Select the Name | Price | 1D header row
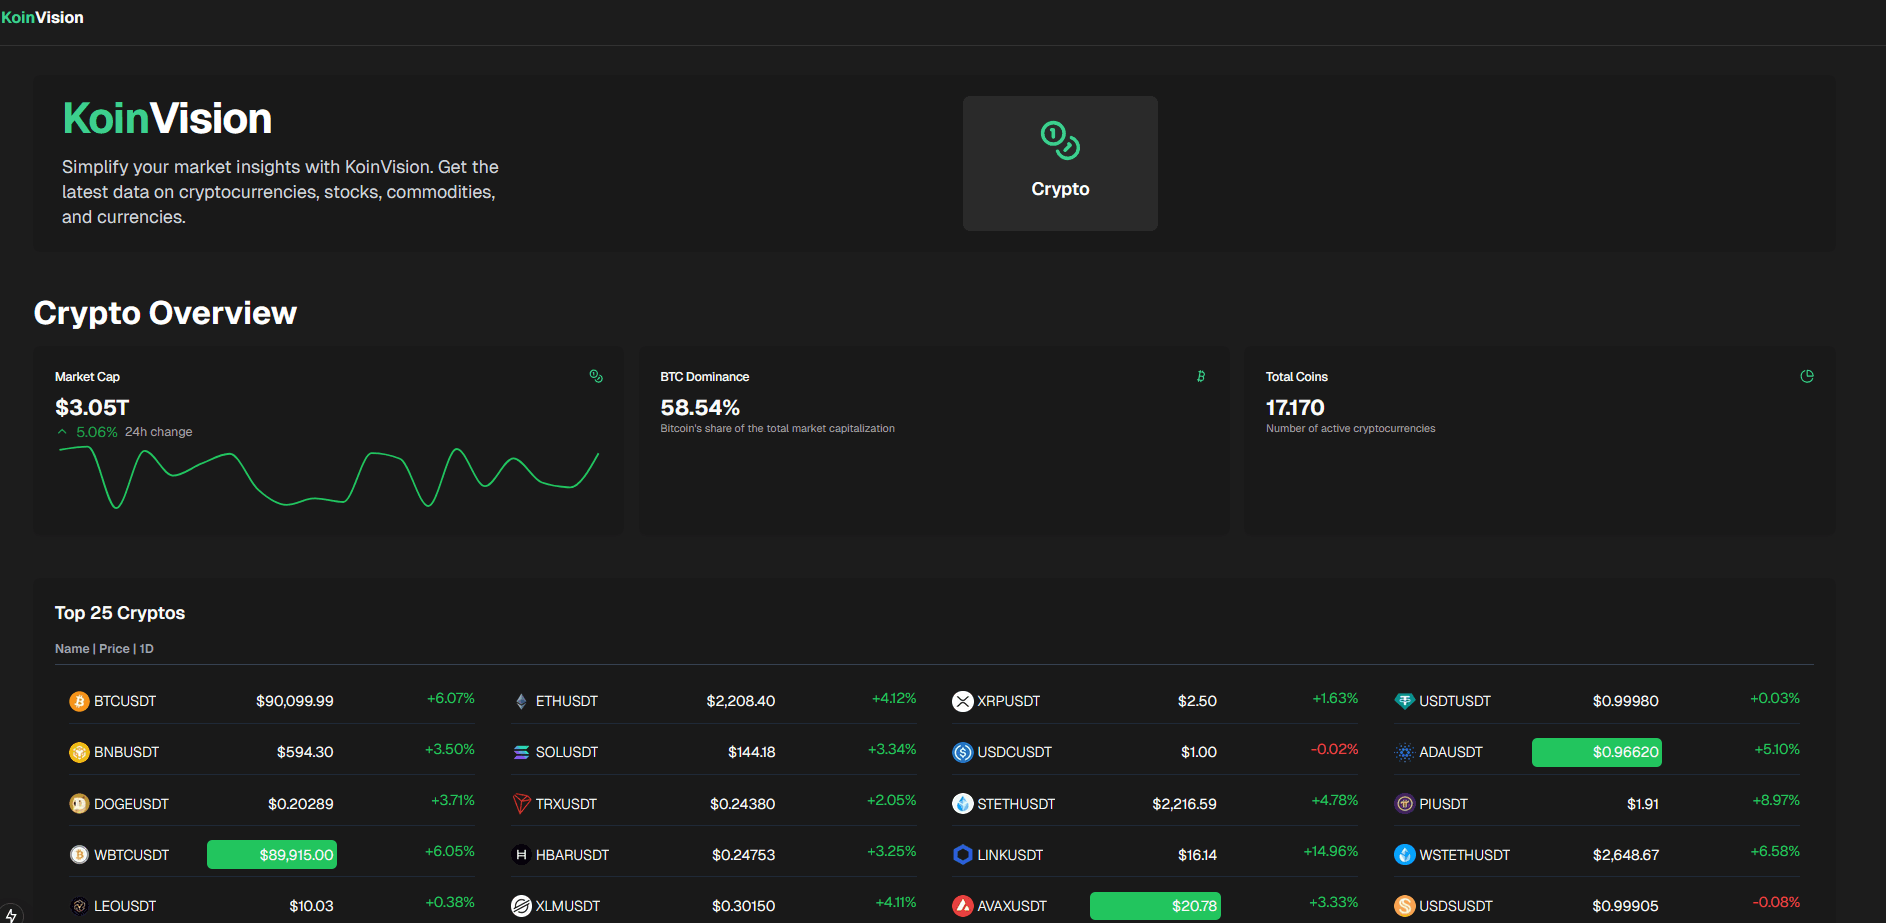Viewport: 1886px width, 923px height. (x=105, y=648)
